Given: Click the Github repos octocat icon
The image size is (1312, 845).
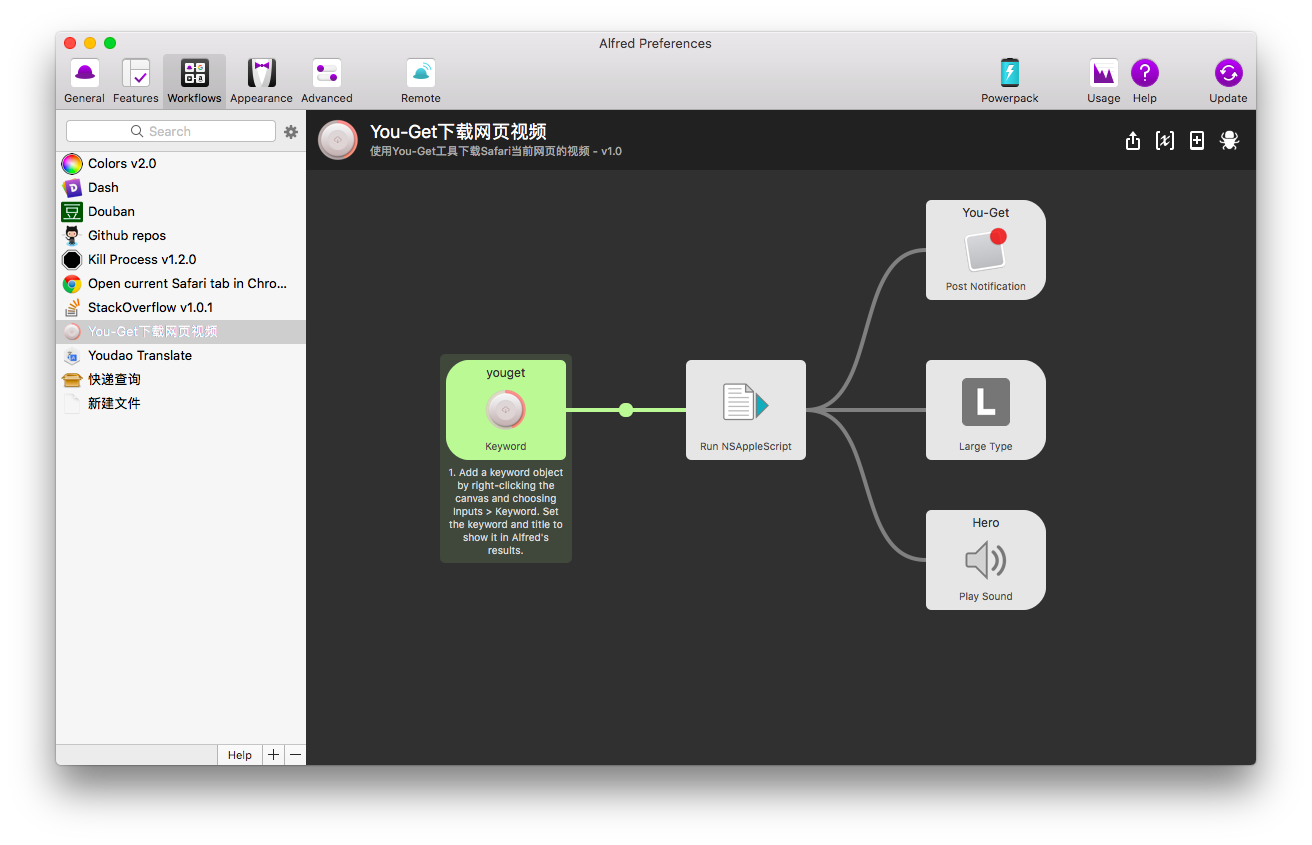Looking at the screenshot, I should click(x=72, y=236).
